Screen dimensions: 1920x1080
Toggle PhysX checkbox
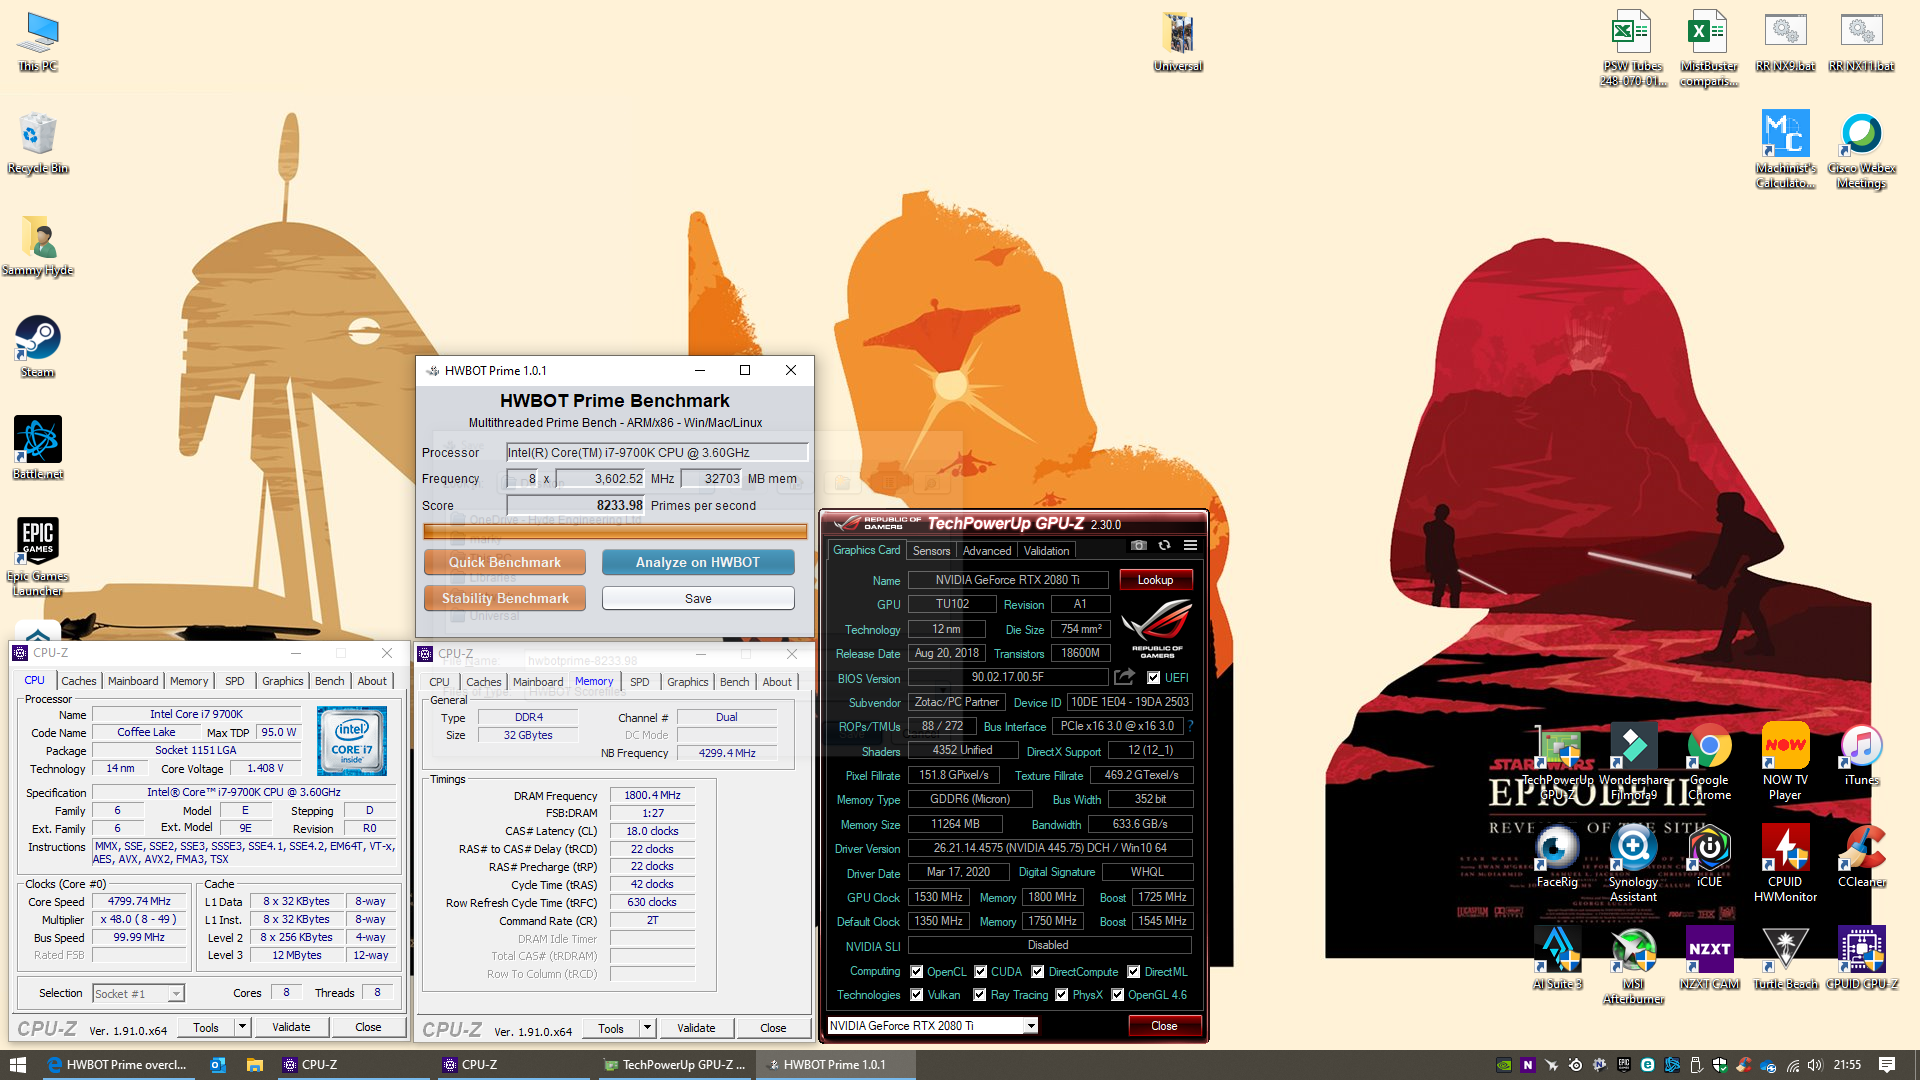(x=1061, y=995)
